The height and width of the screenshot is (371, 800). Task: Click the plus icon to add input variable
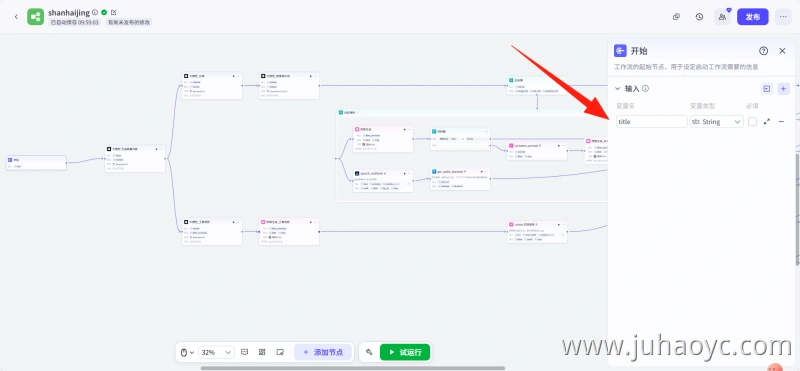click(x=783, y=89)
